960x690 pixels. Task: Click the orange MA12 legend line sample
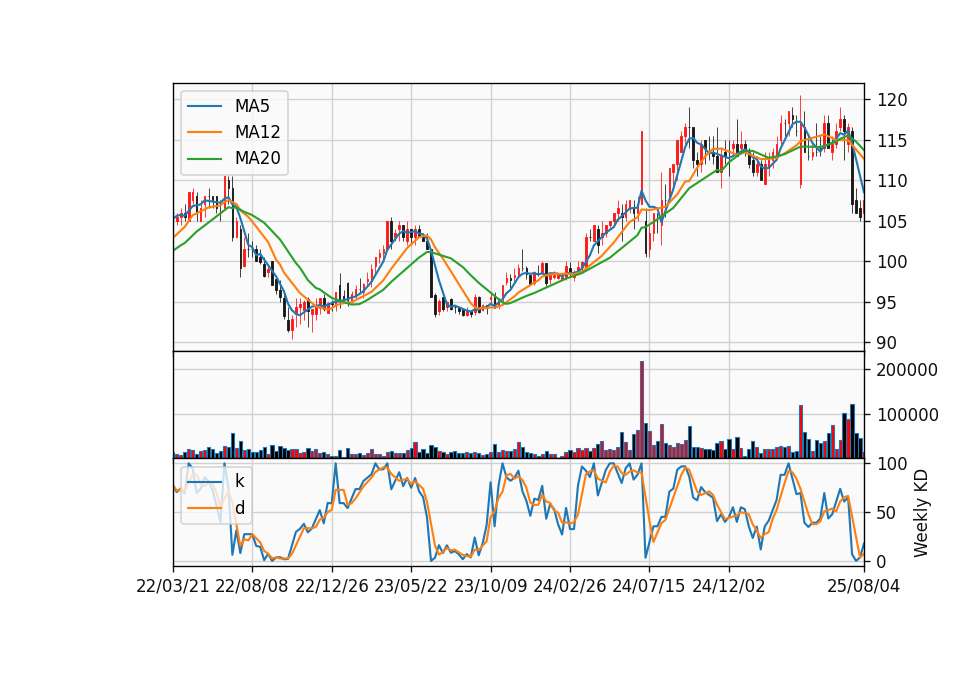pos(204,132)
